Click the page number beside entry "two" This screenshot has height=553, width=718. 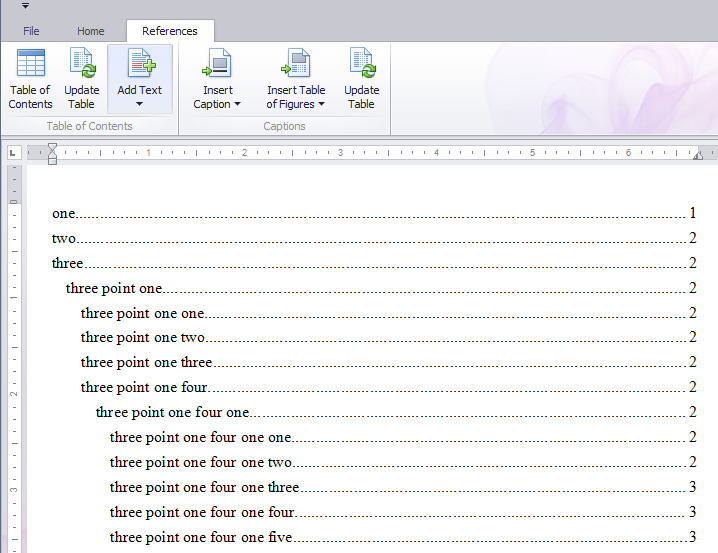(693, 238)
